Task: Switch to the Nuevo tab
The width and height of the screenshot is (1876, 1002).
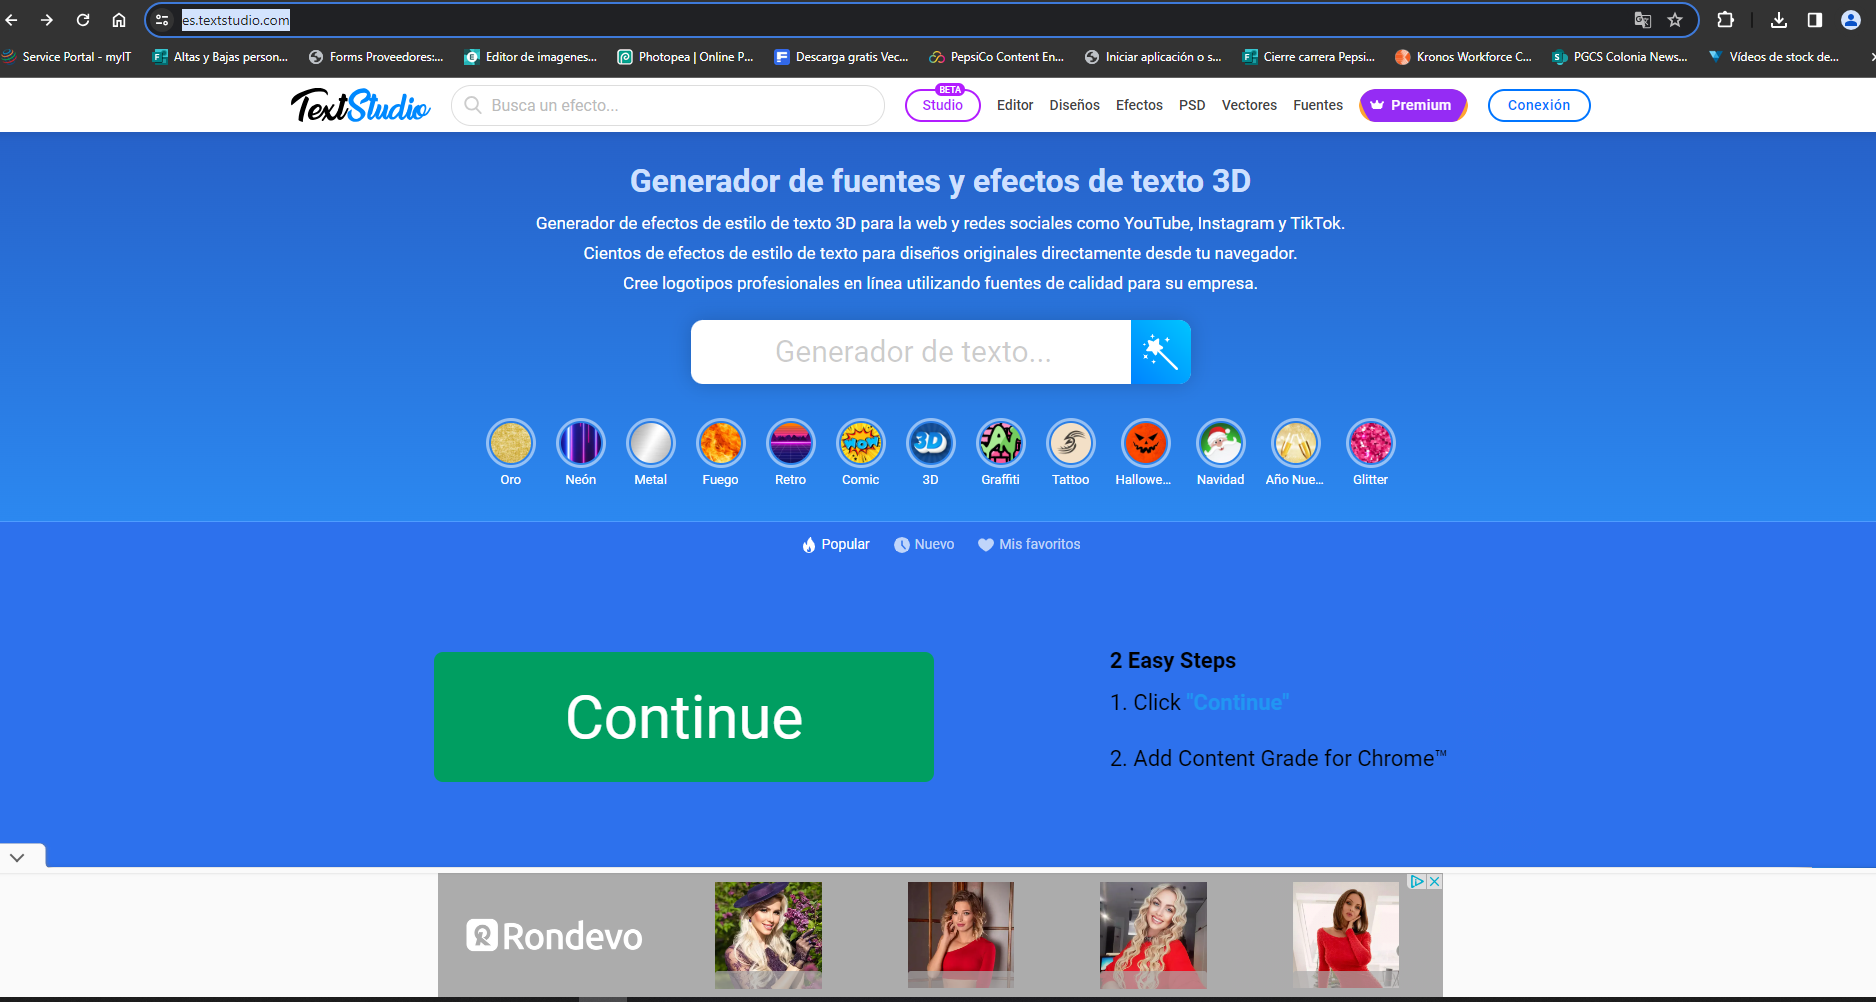Action: (924, 544)
